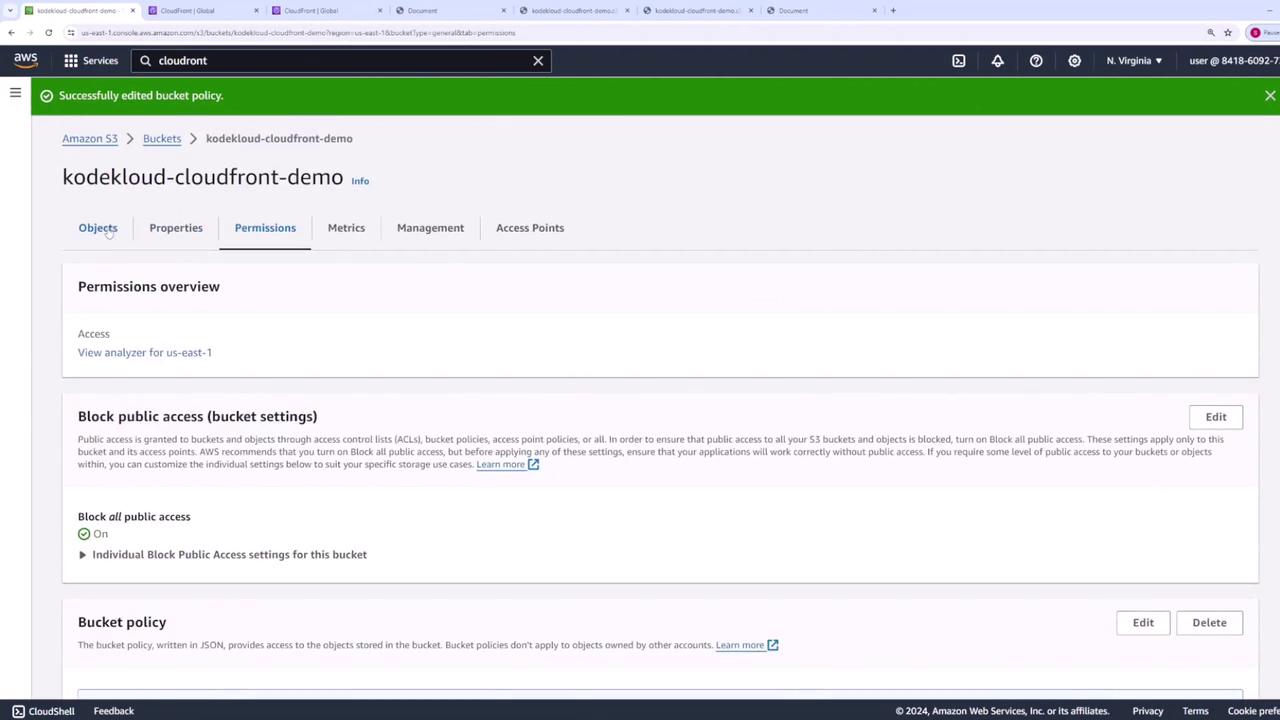Image resolution: width=1280 pixels, height=720 pixels.
Task: Click the 'Block all public access' label
Action: pyautogui.click(x=134, y=517)
